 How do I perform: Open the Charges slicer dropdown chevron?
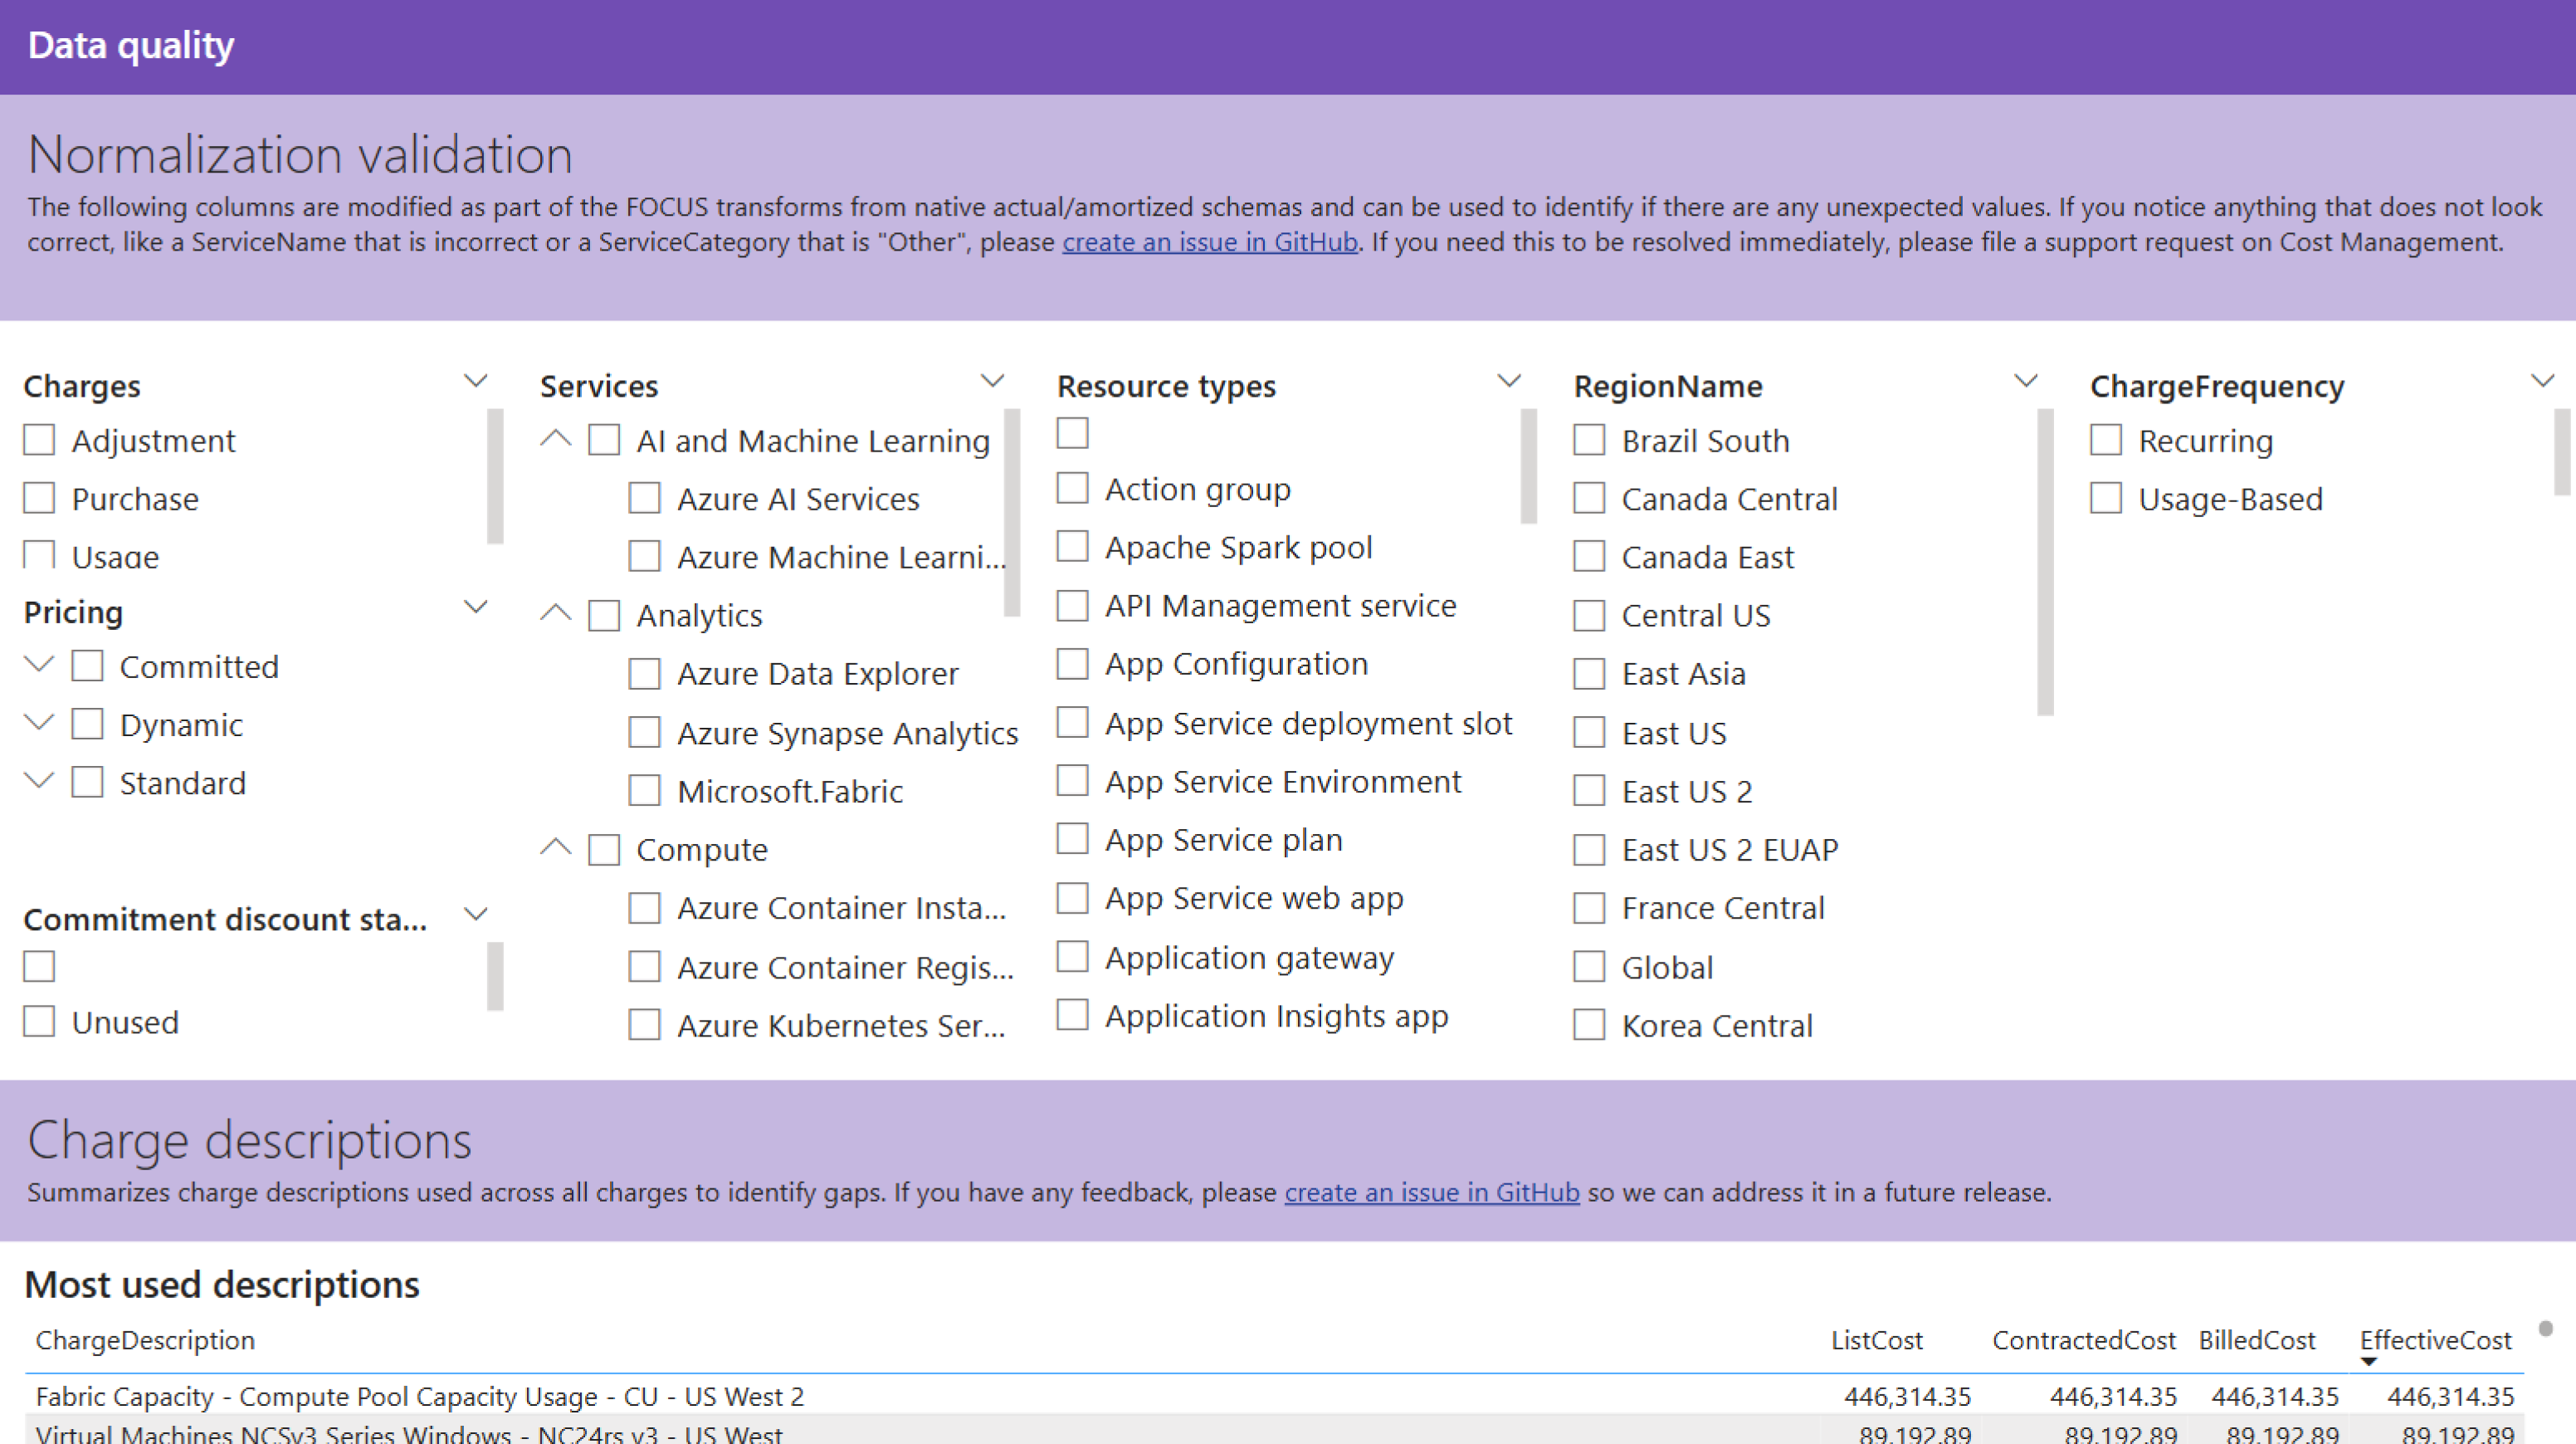[476, 381]
